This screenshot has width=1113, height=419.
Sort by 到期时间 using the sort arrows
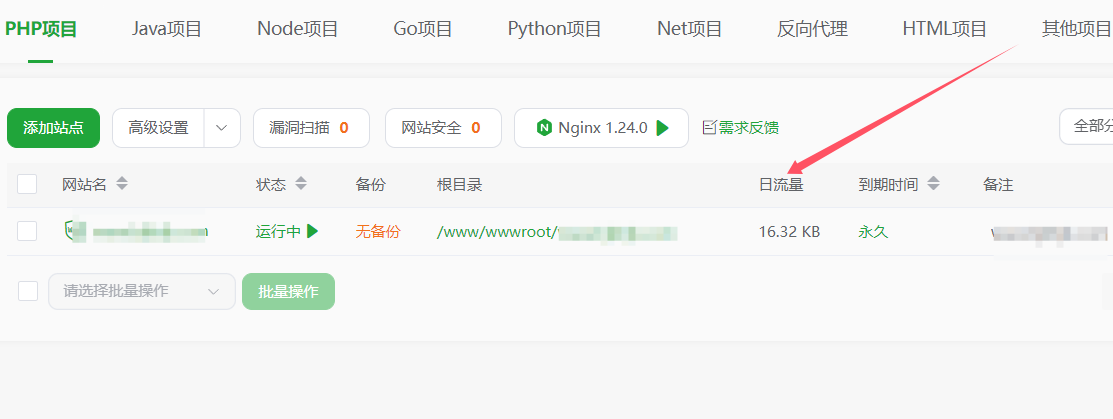click(x=933, y=184)
